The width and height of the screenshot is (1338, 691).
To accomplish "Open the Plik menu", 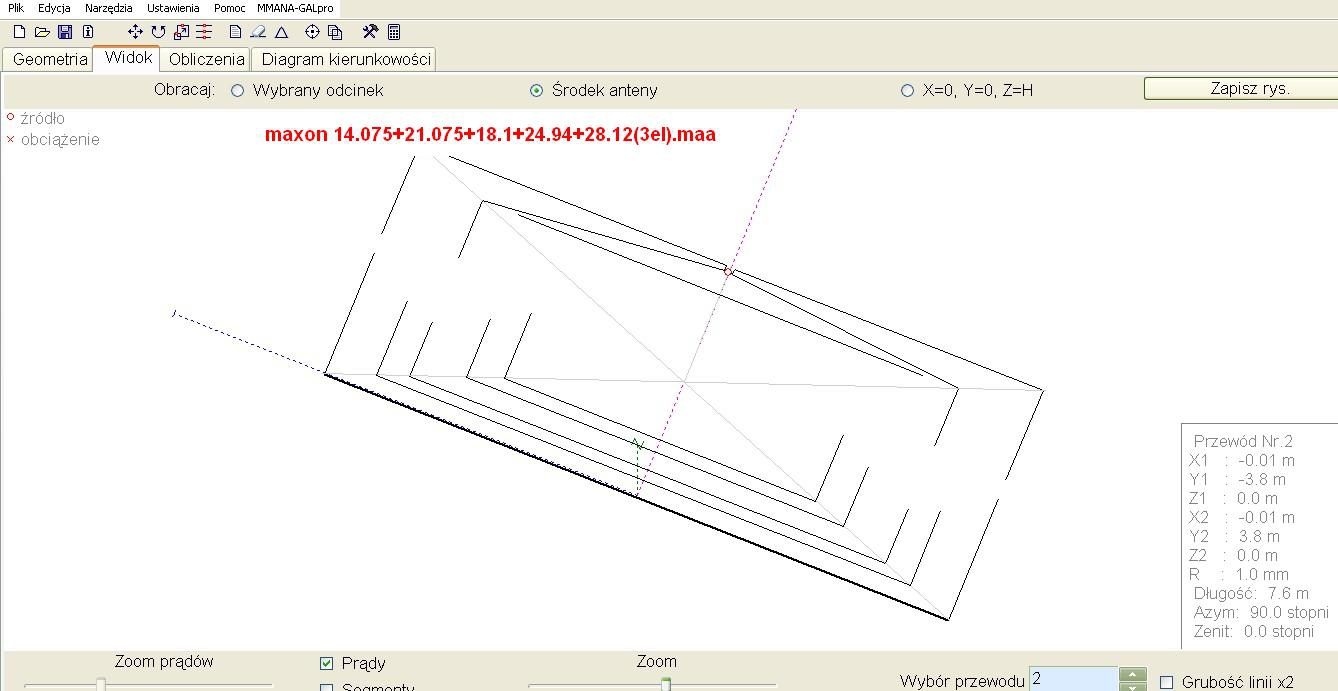I will pyautogui.click(x=16, y=8).
